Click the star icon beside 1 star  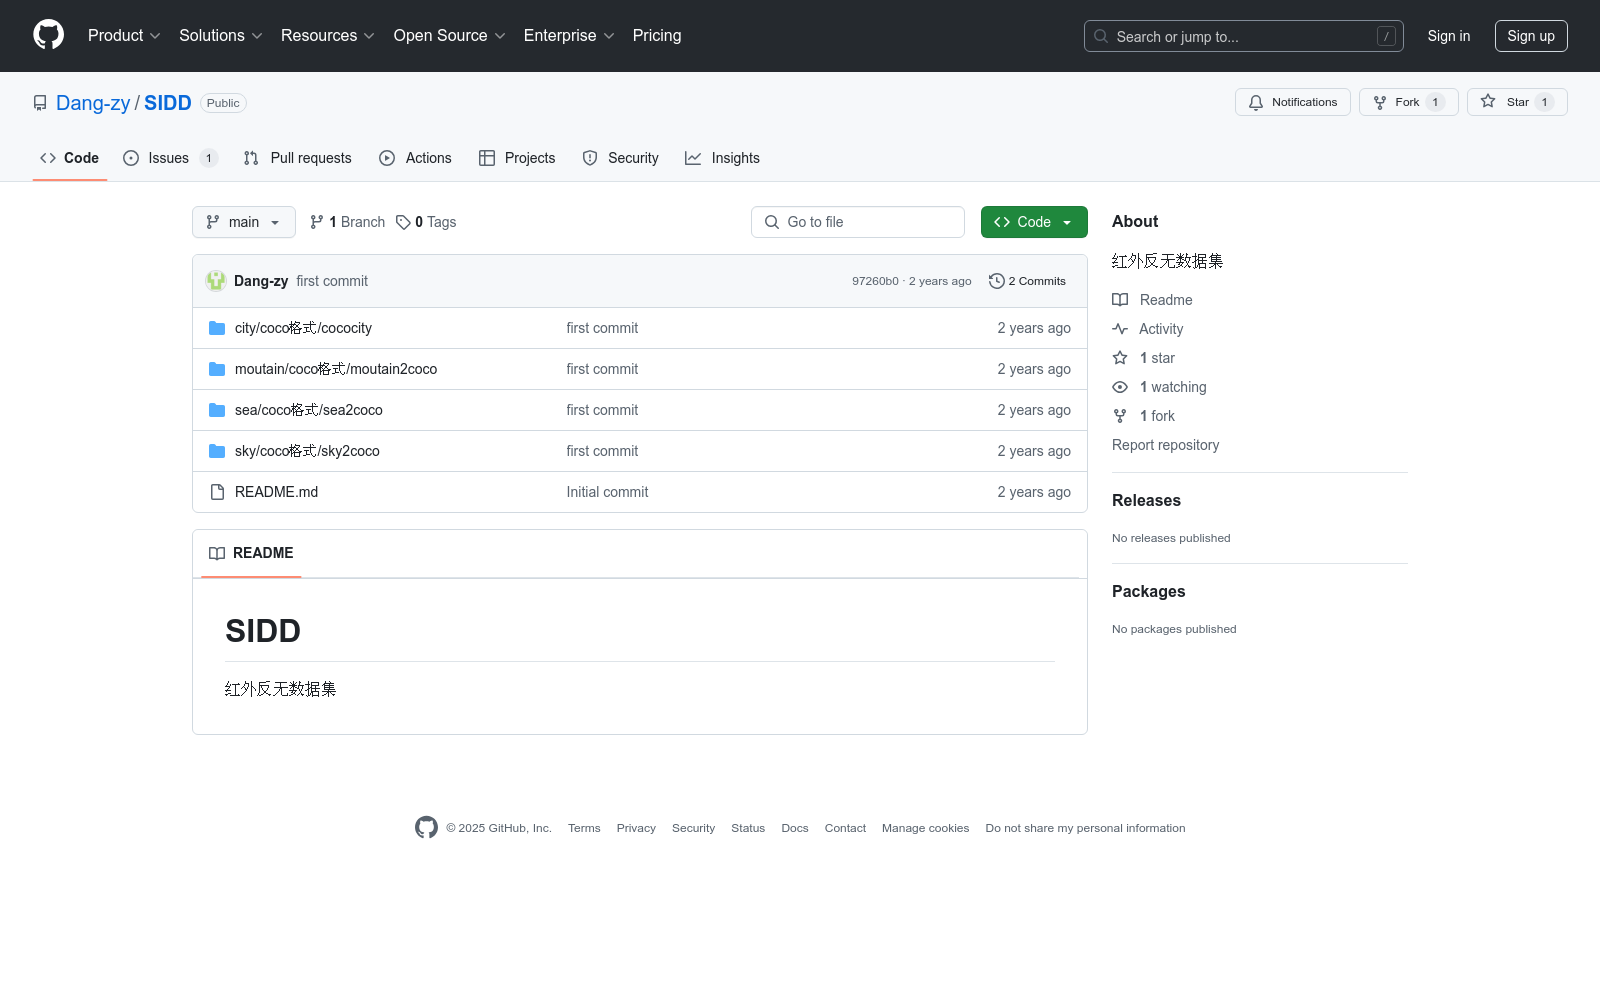pyautogui.click(x=1120, y=358)
